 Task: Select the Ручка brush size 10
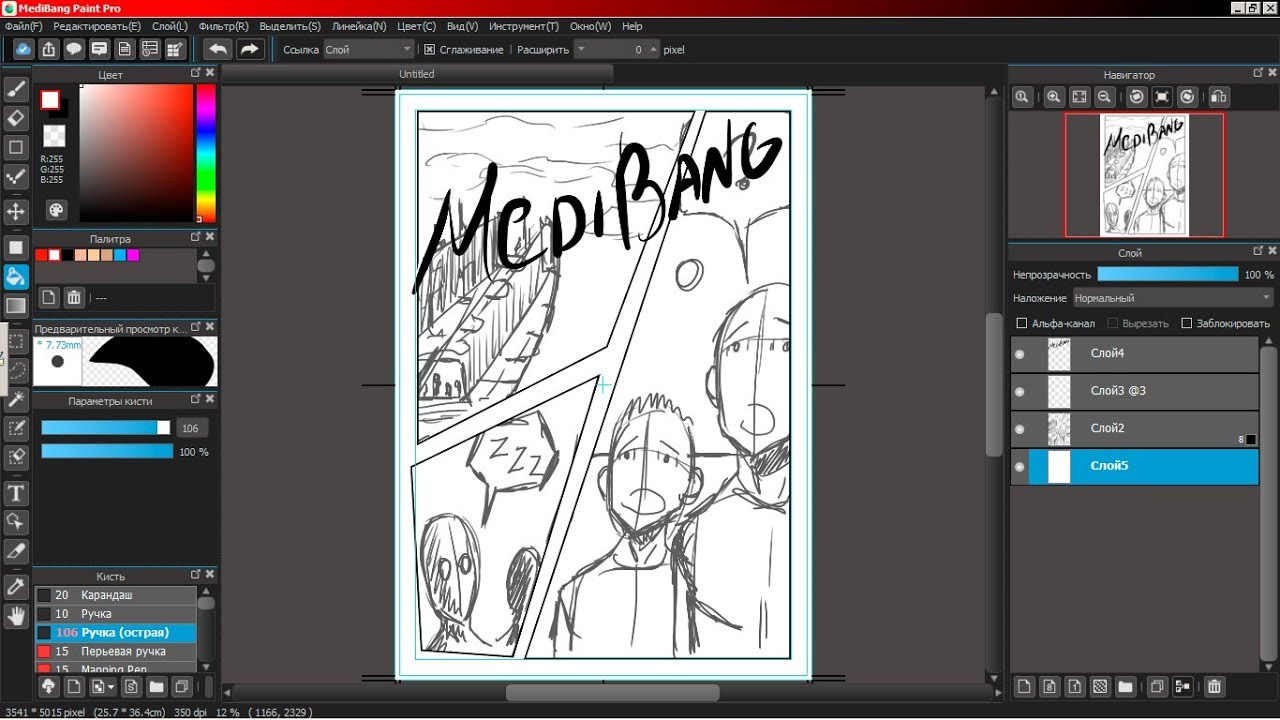coord(115,614)
